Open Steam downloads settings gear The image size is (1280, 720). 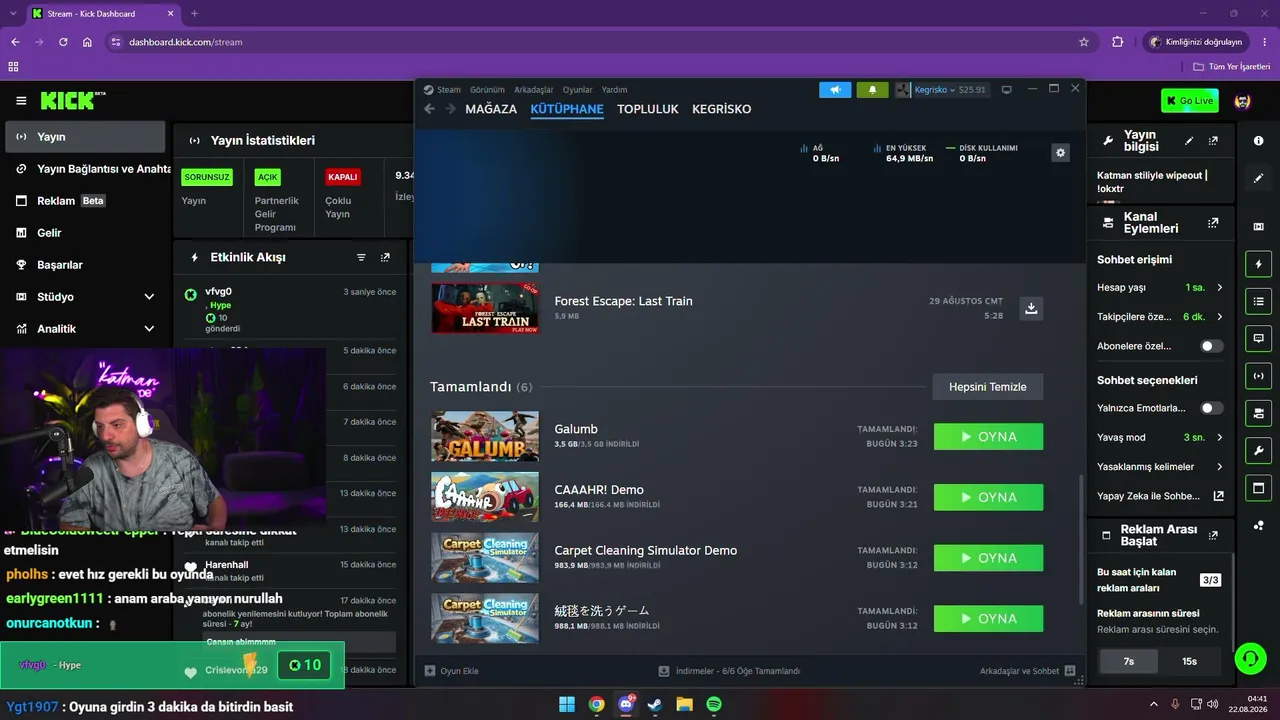point(1060,152)
